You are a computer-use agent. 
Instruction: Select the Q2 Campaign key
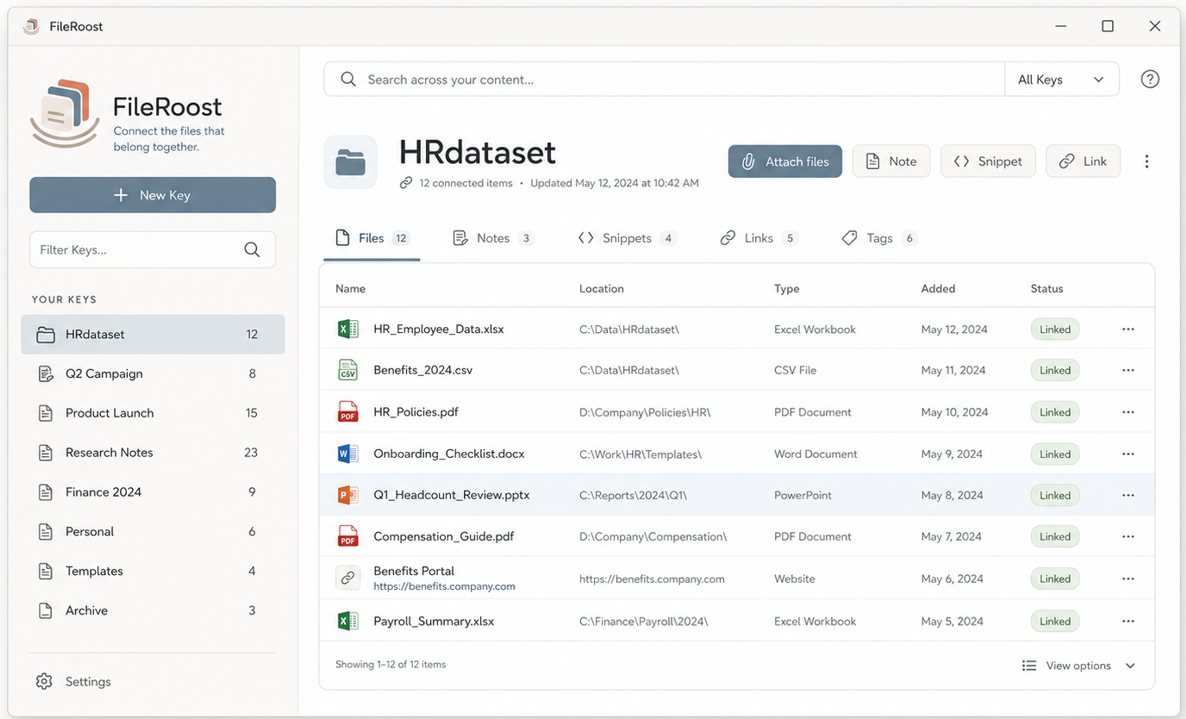pyautogui.click(x=153, y=373)
